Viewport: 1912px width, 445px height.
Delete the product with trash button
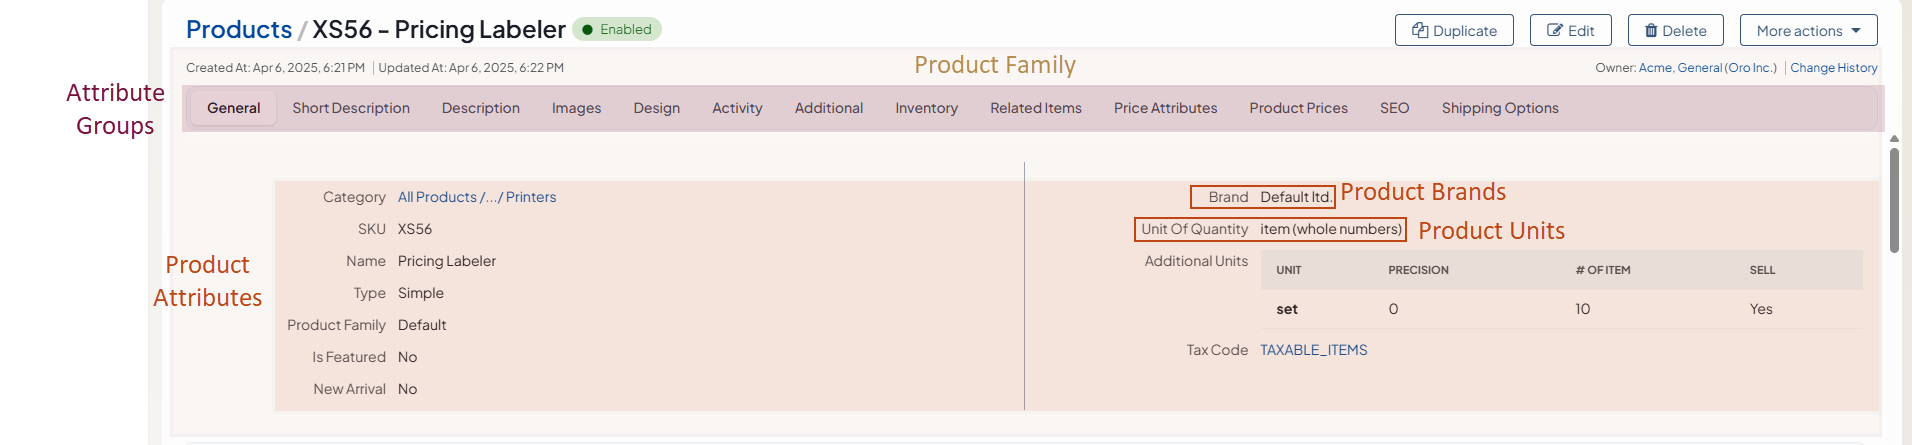[1675, 30]
